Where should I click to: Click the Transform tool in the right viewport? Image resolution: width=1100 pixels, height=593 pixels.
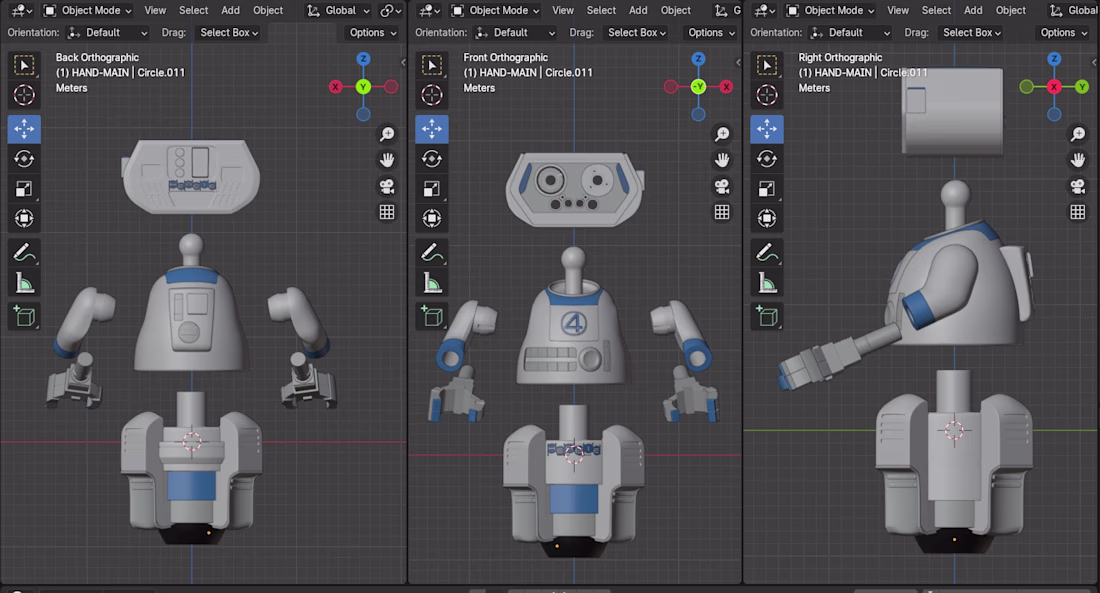tap(767, 218)
